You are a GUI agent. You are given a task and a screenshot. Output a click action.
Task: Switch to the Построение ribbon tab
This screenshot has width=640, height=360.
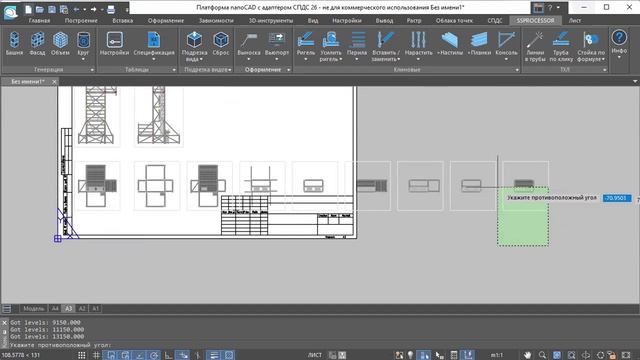coord(81,20)
